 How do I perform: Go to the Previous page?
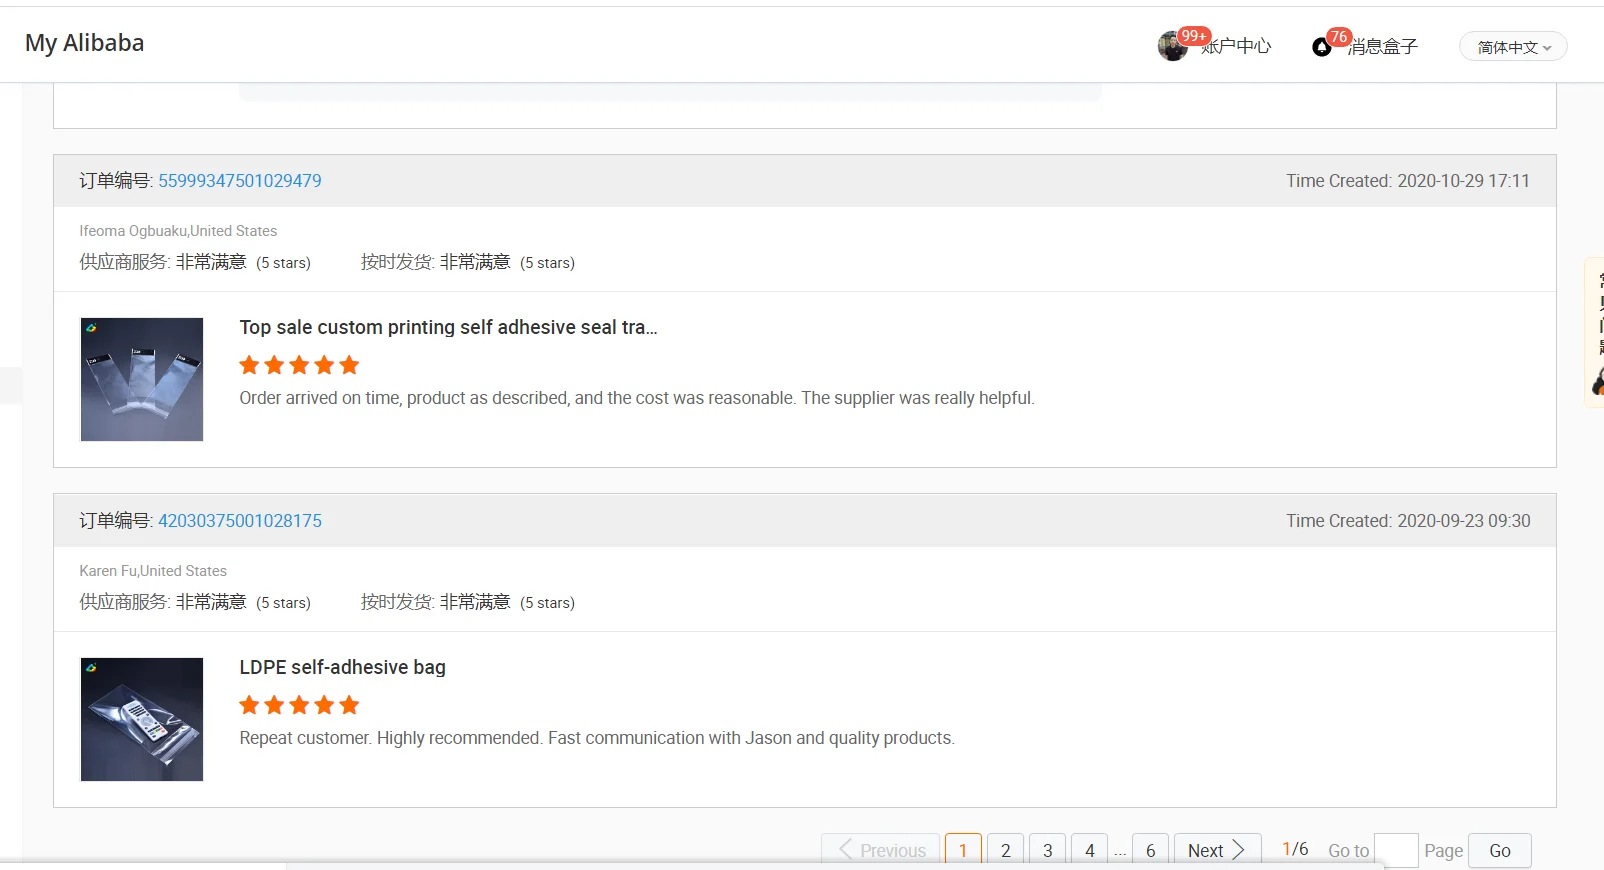click(881, 850)
